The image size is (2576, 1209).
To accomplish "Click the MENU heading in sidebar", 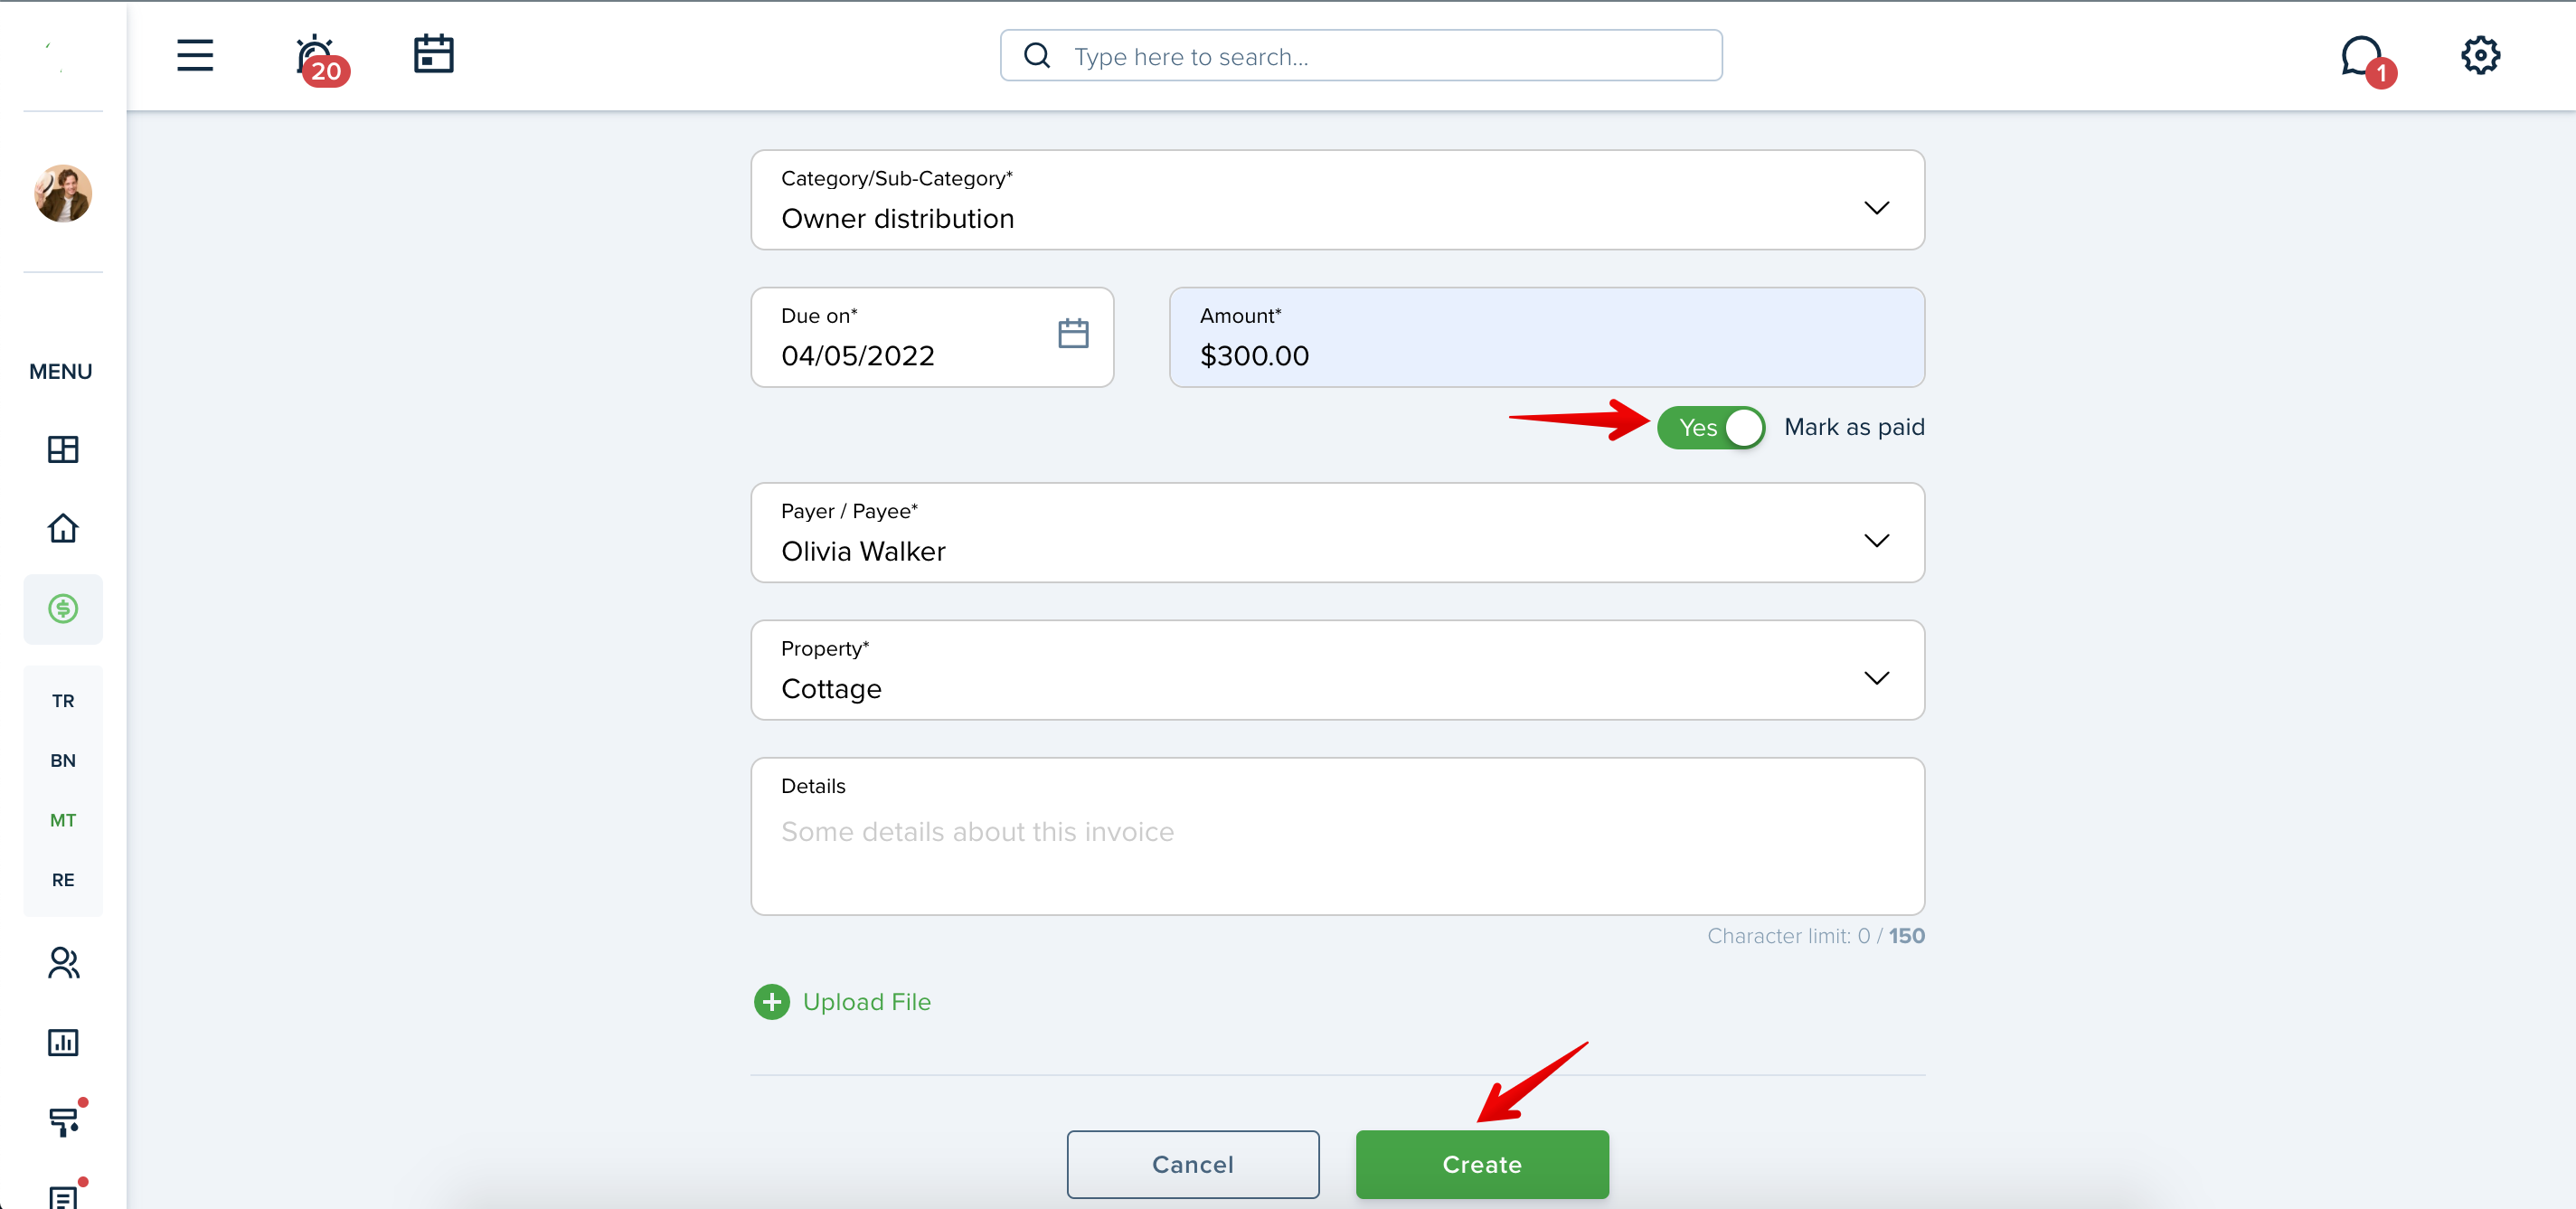I will [61, 372].
